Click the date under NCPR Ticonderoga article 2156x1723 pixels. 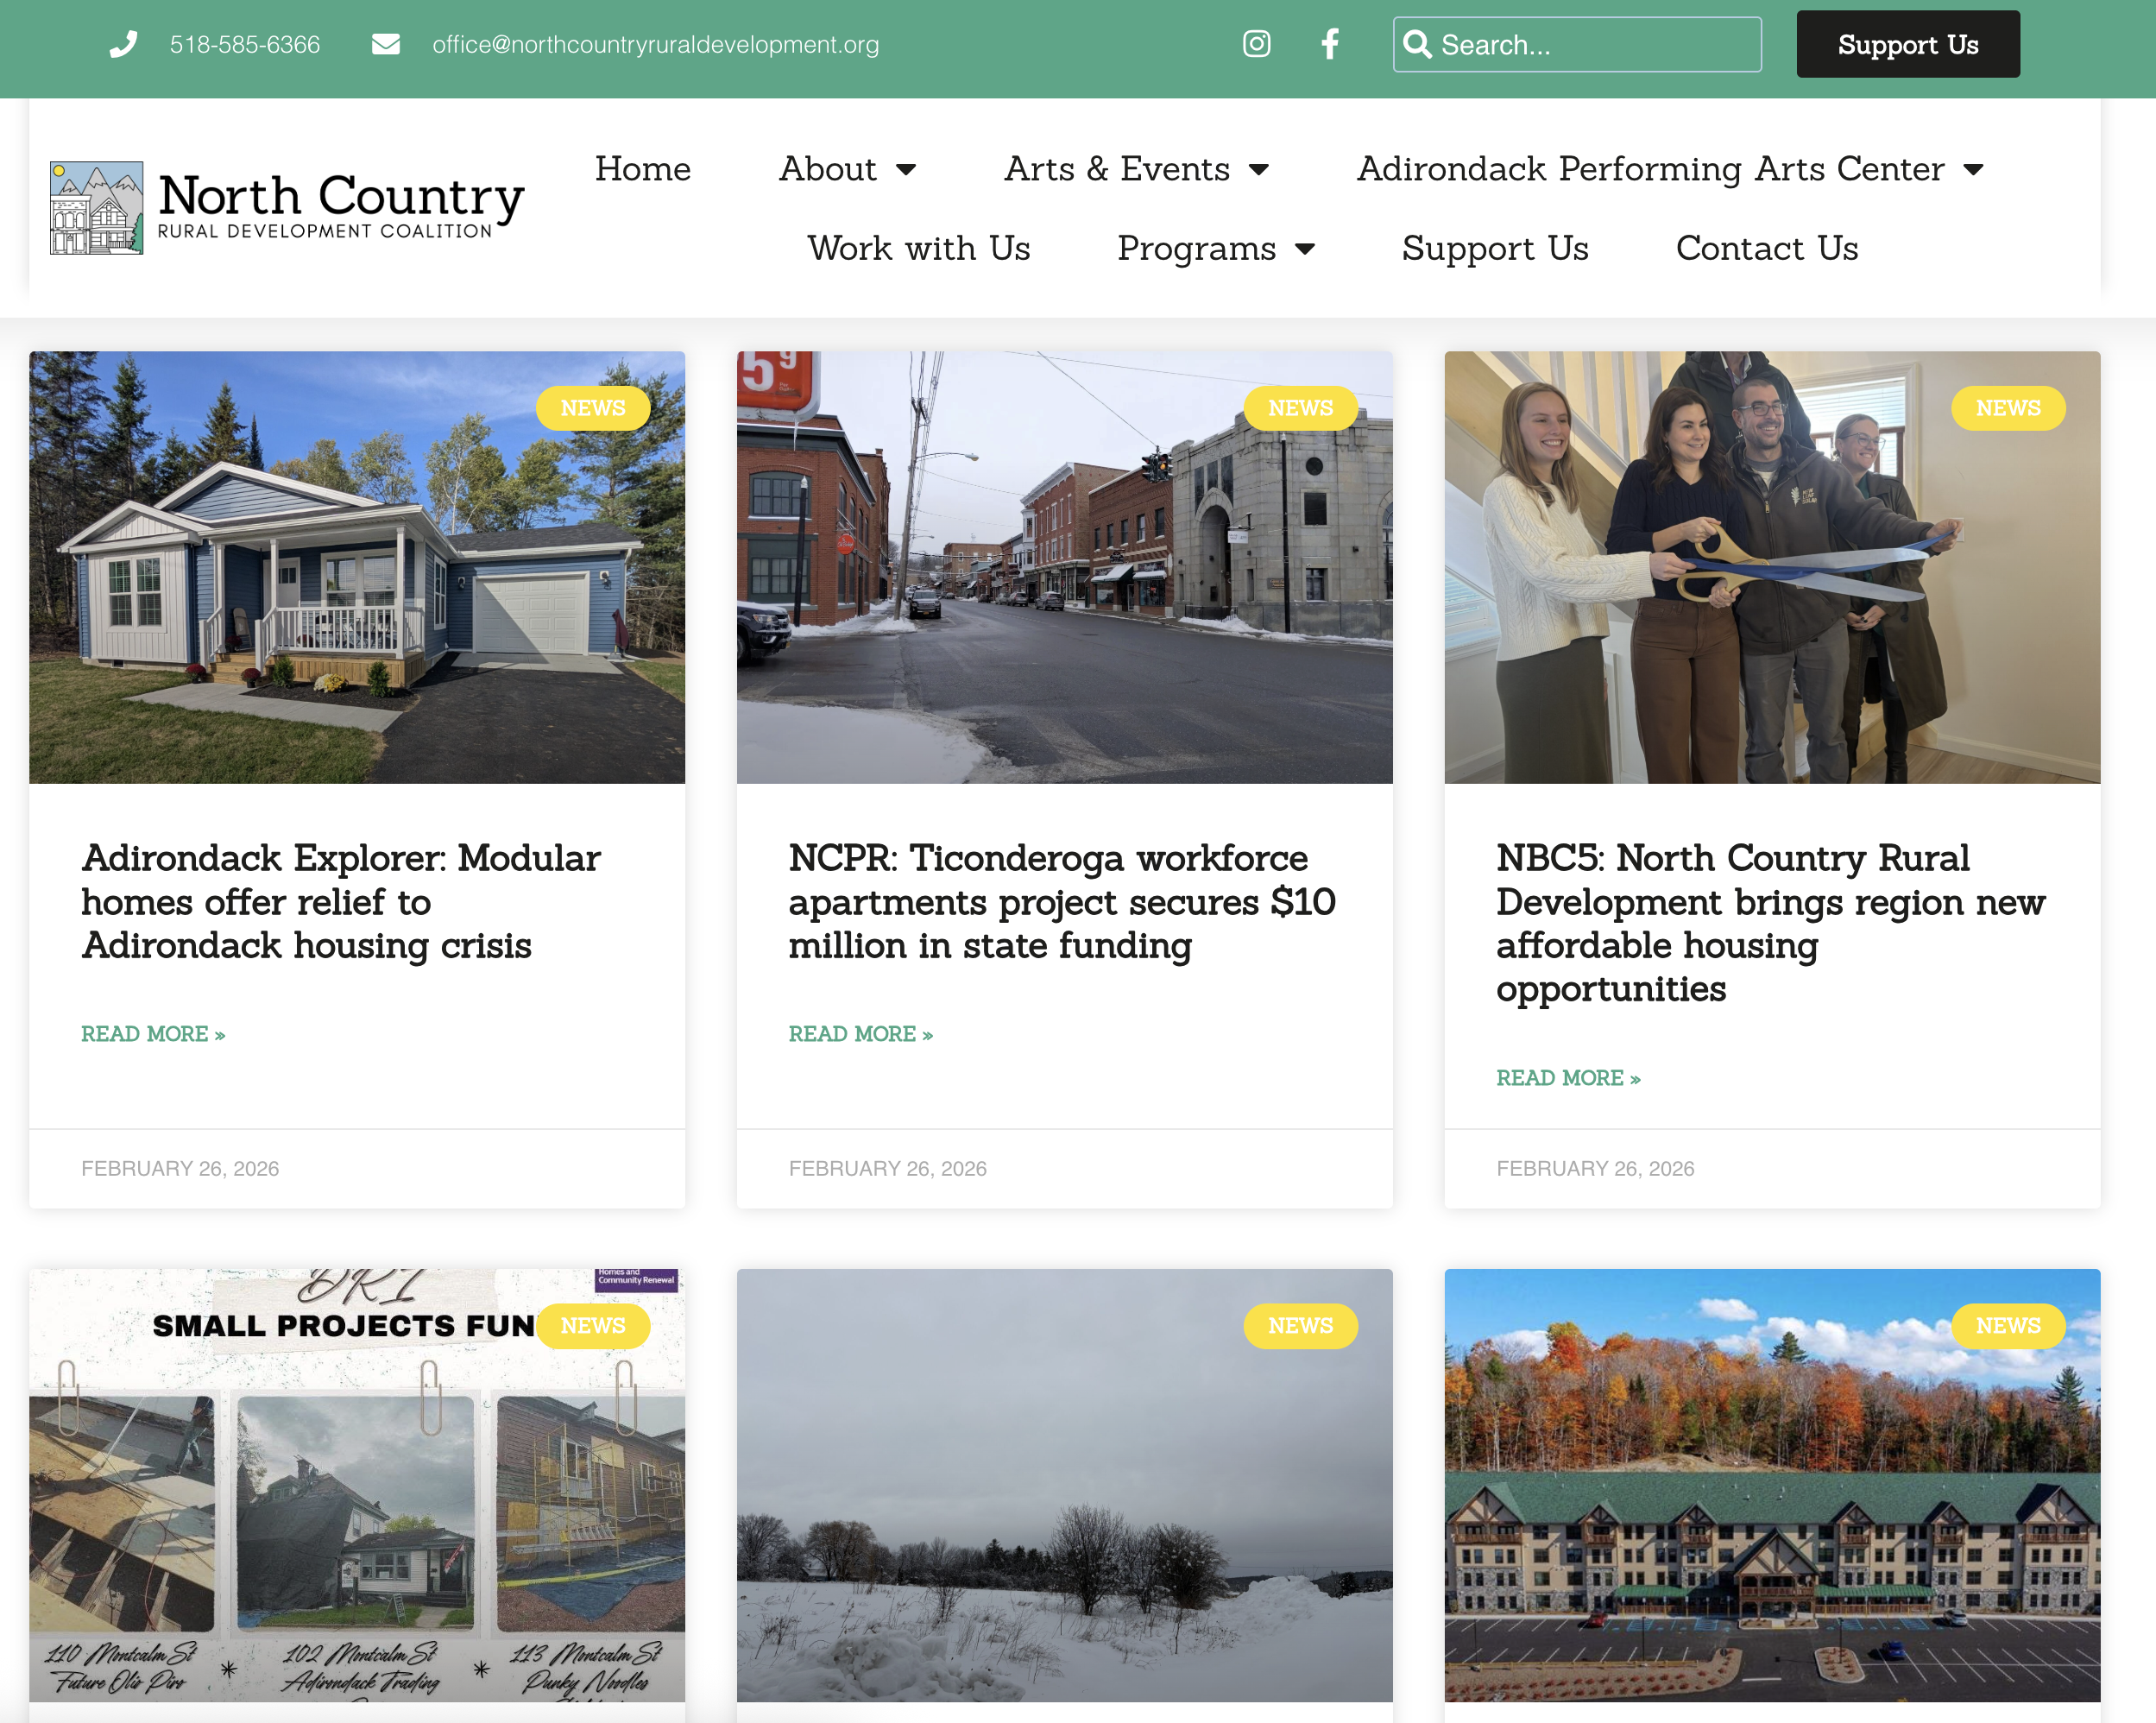tap(888, 1169)
